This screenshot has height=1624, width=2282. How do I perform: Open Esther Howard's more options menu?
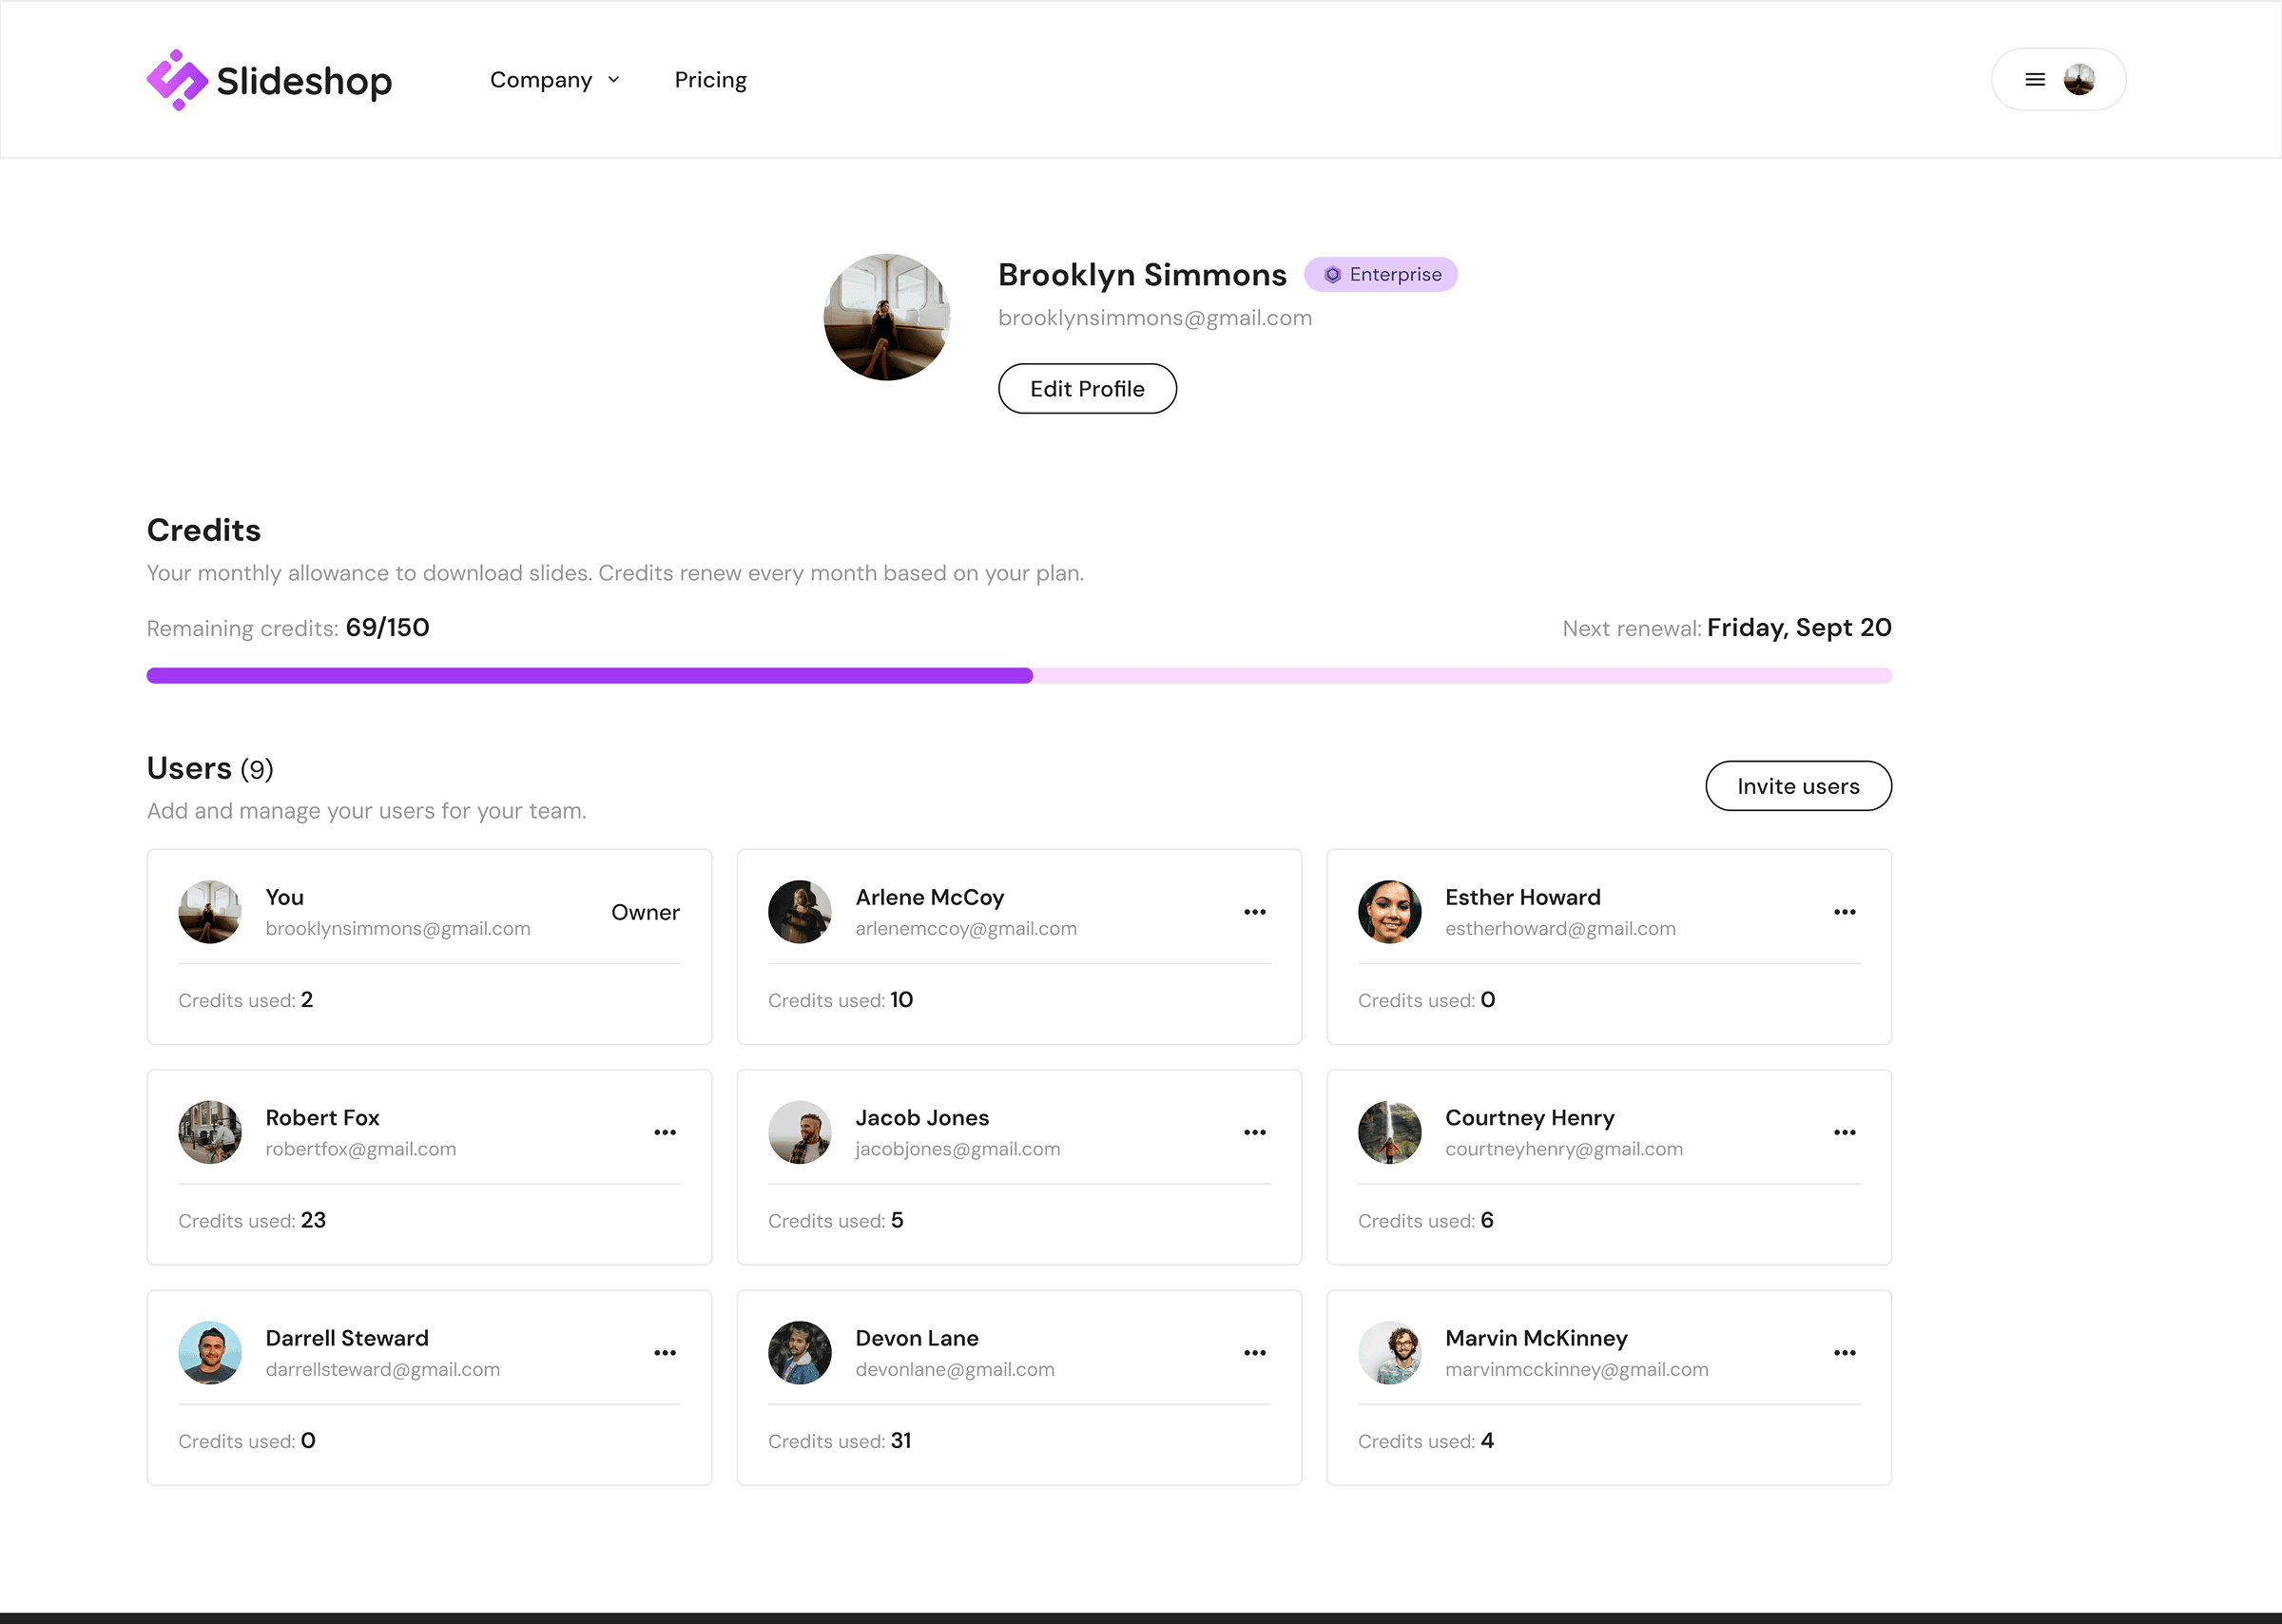pos(1844,912)
